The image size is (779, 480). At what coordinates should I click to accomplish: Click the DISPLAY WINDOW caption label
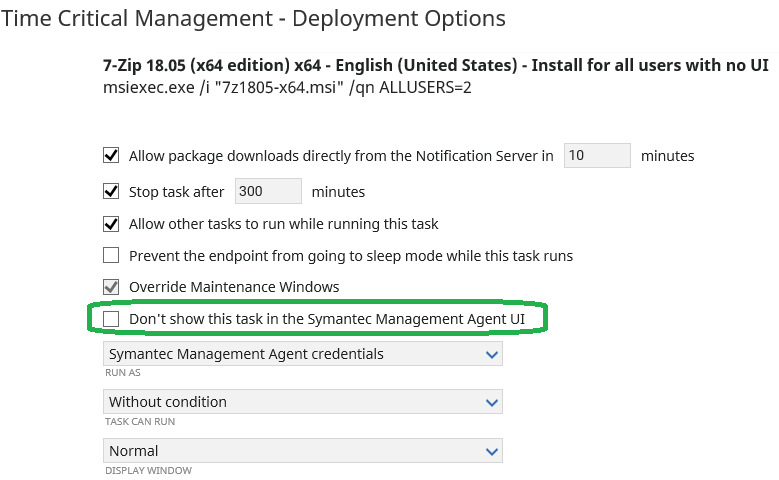(148, 470)
